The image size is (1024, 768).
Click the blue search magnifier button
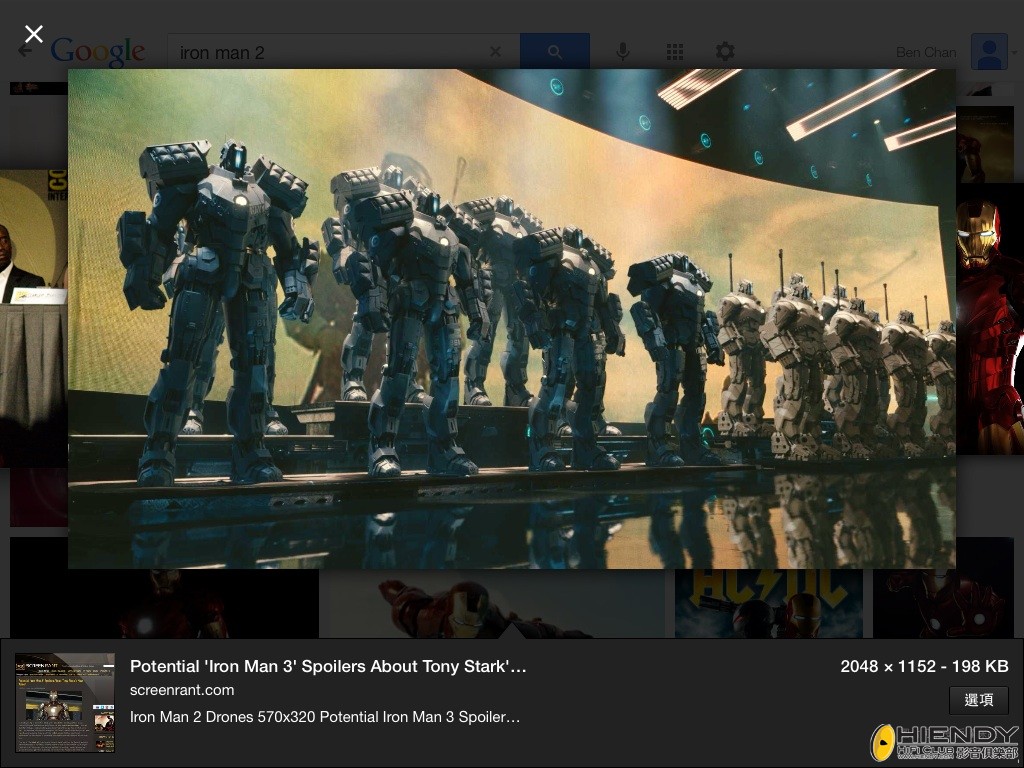[554, 52]
